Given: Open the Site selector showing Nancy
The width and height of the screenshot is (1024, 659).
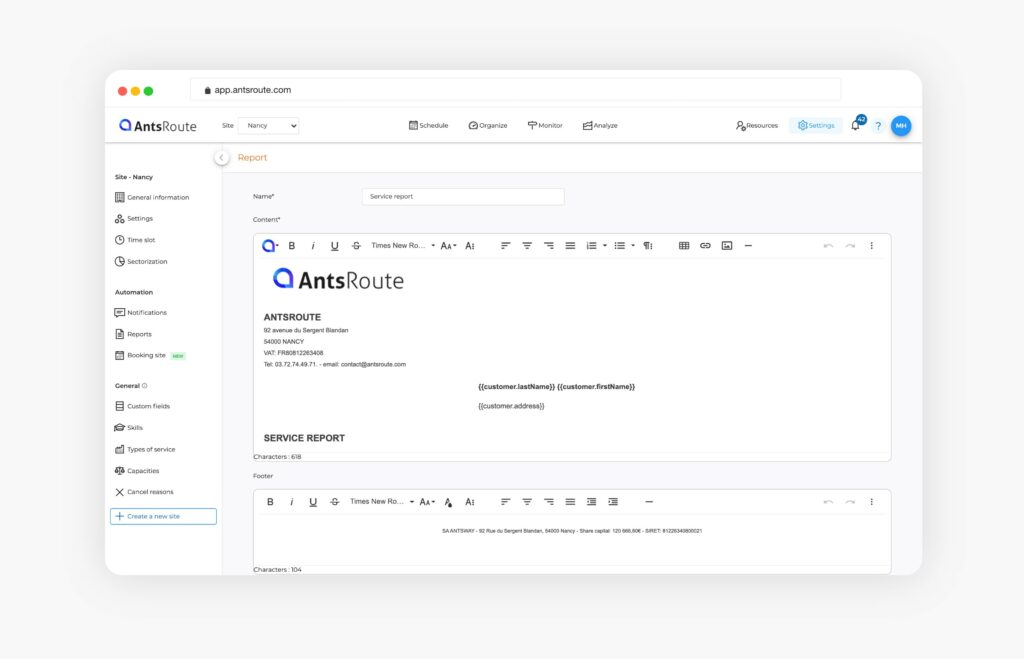Looking at the screenshot, I should (x=267, y=125).
